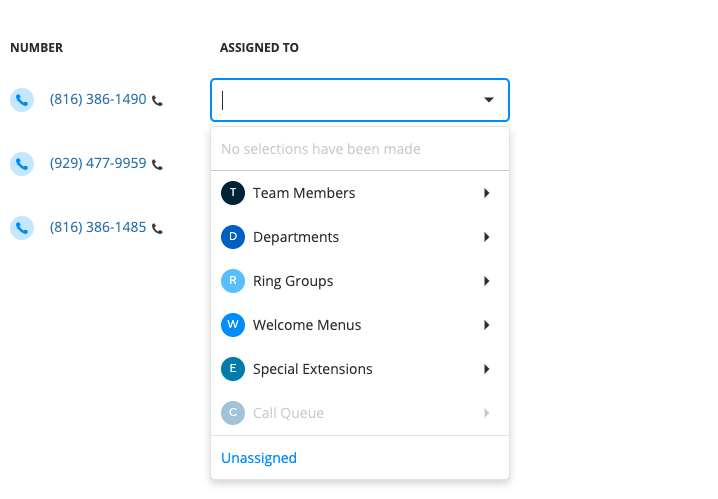
Task: Collapse the Assigned To dropdown caret
Action: point(489,99)
